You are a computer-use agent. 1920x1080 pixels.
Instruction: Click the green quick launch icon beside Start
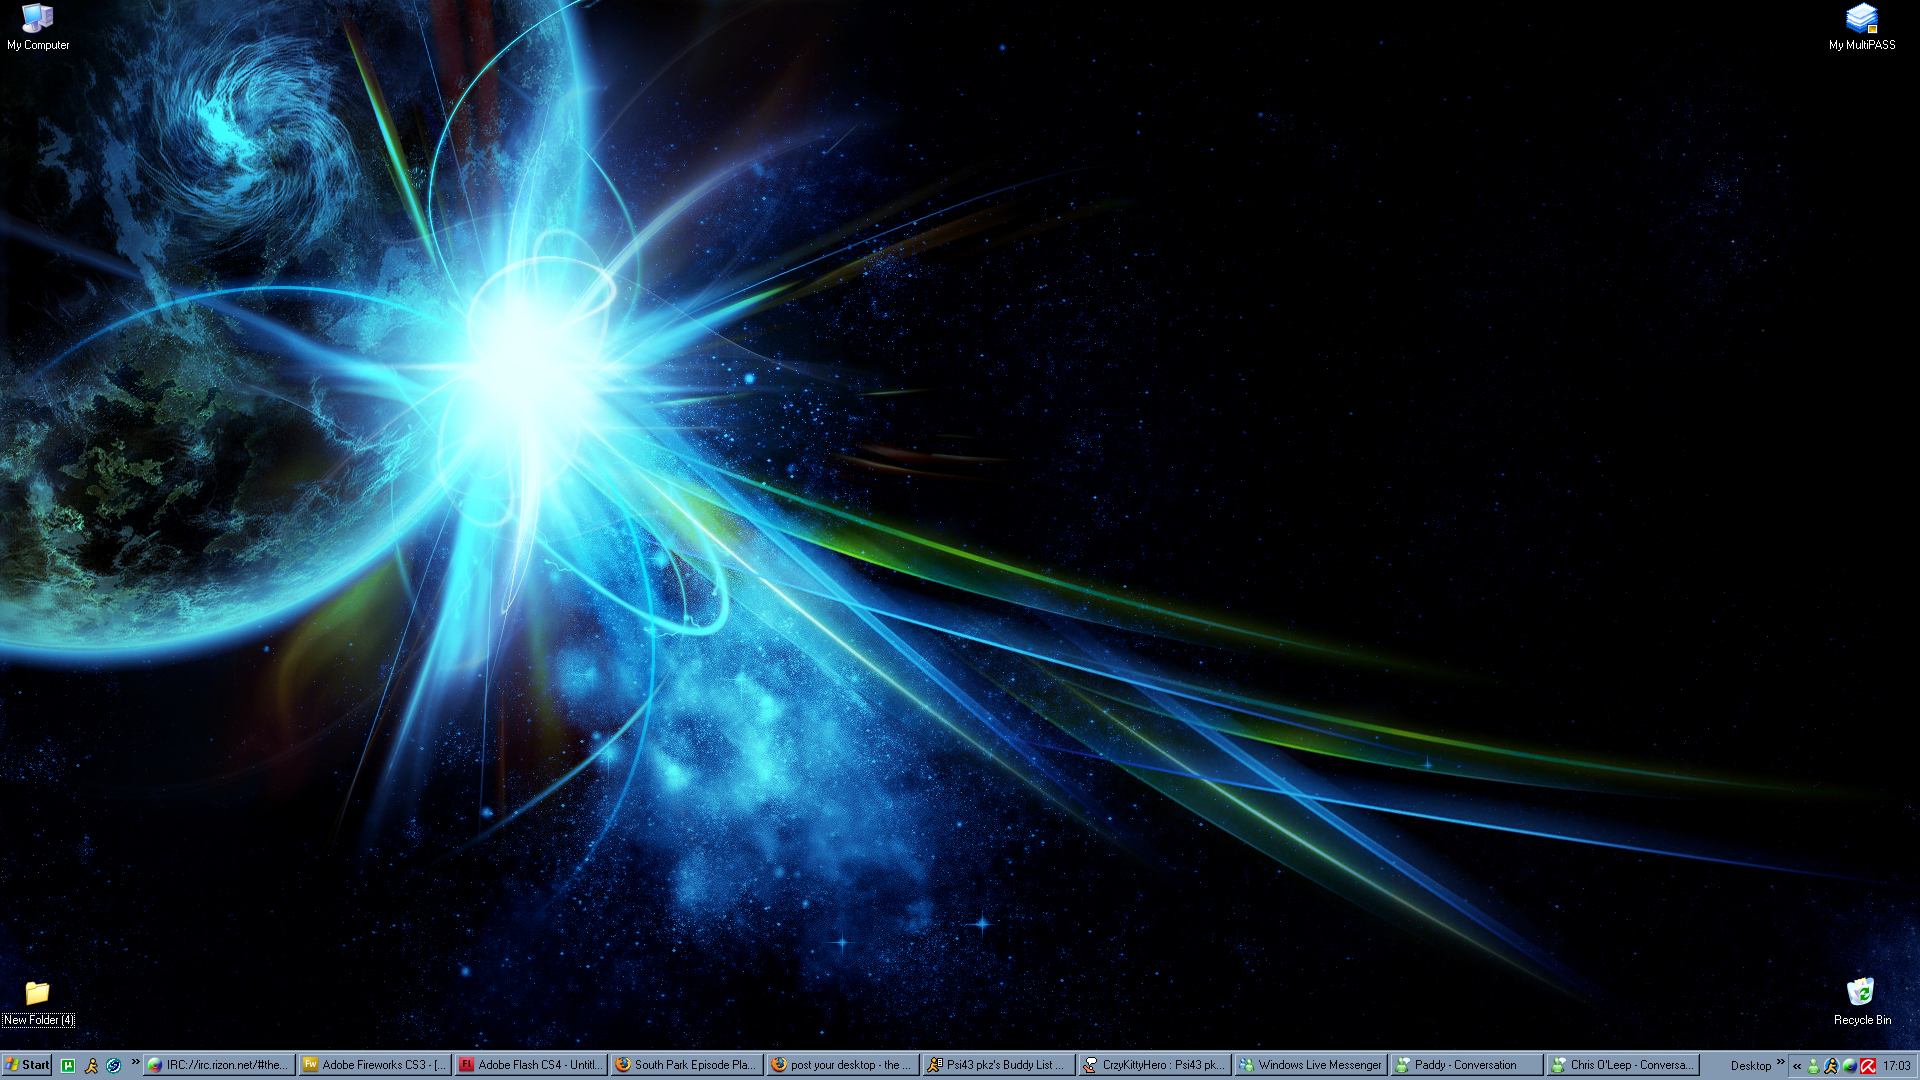[68, 1065]
